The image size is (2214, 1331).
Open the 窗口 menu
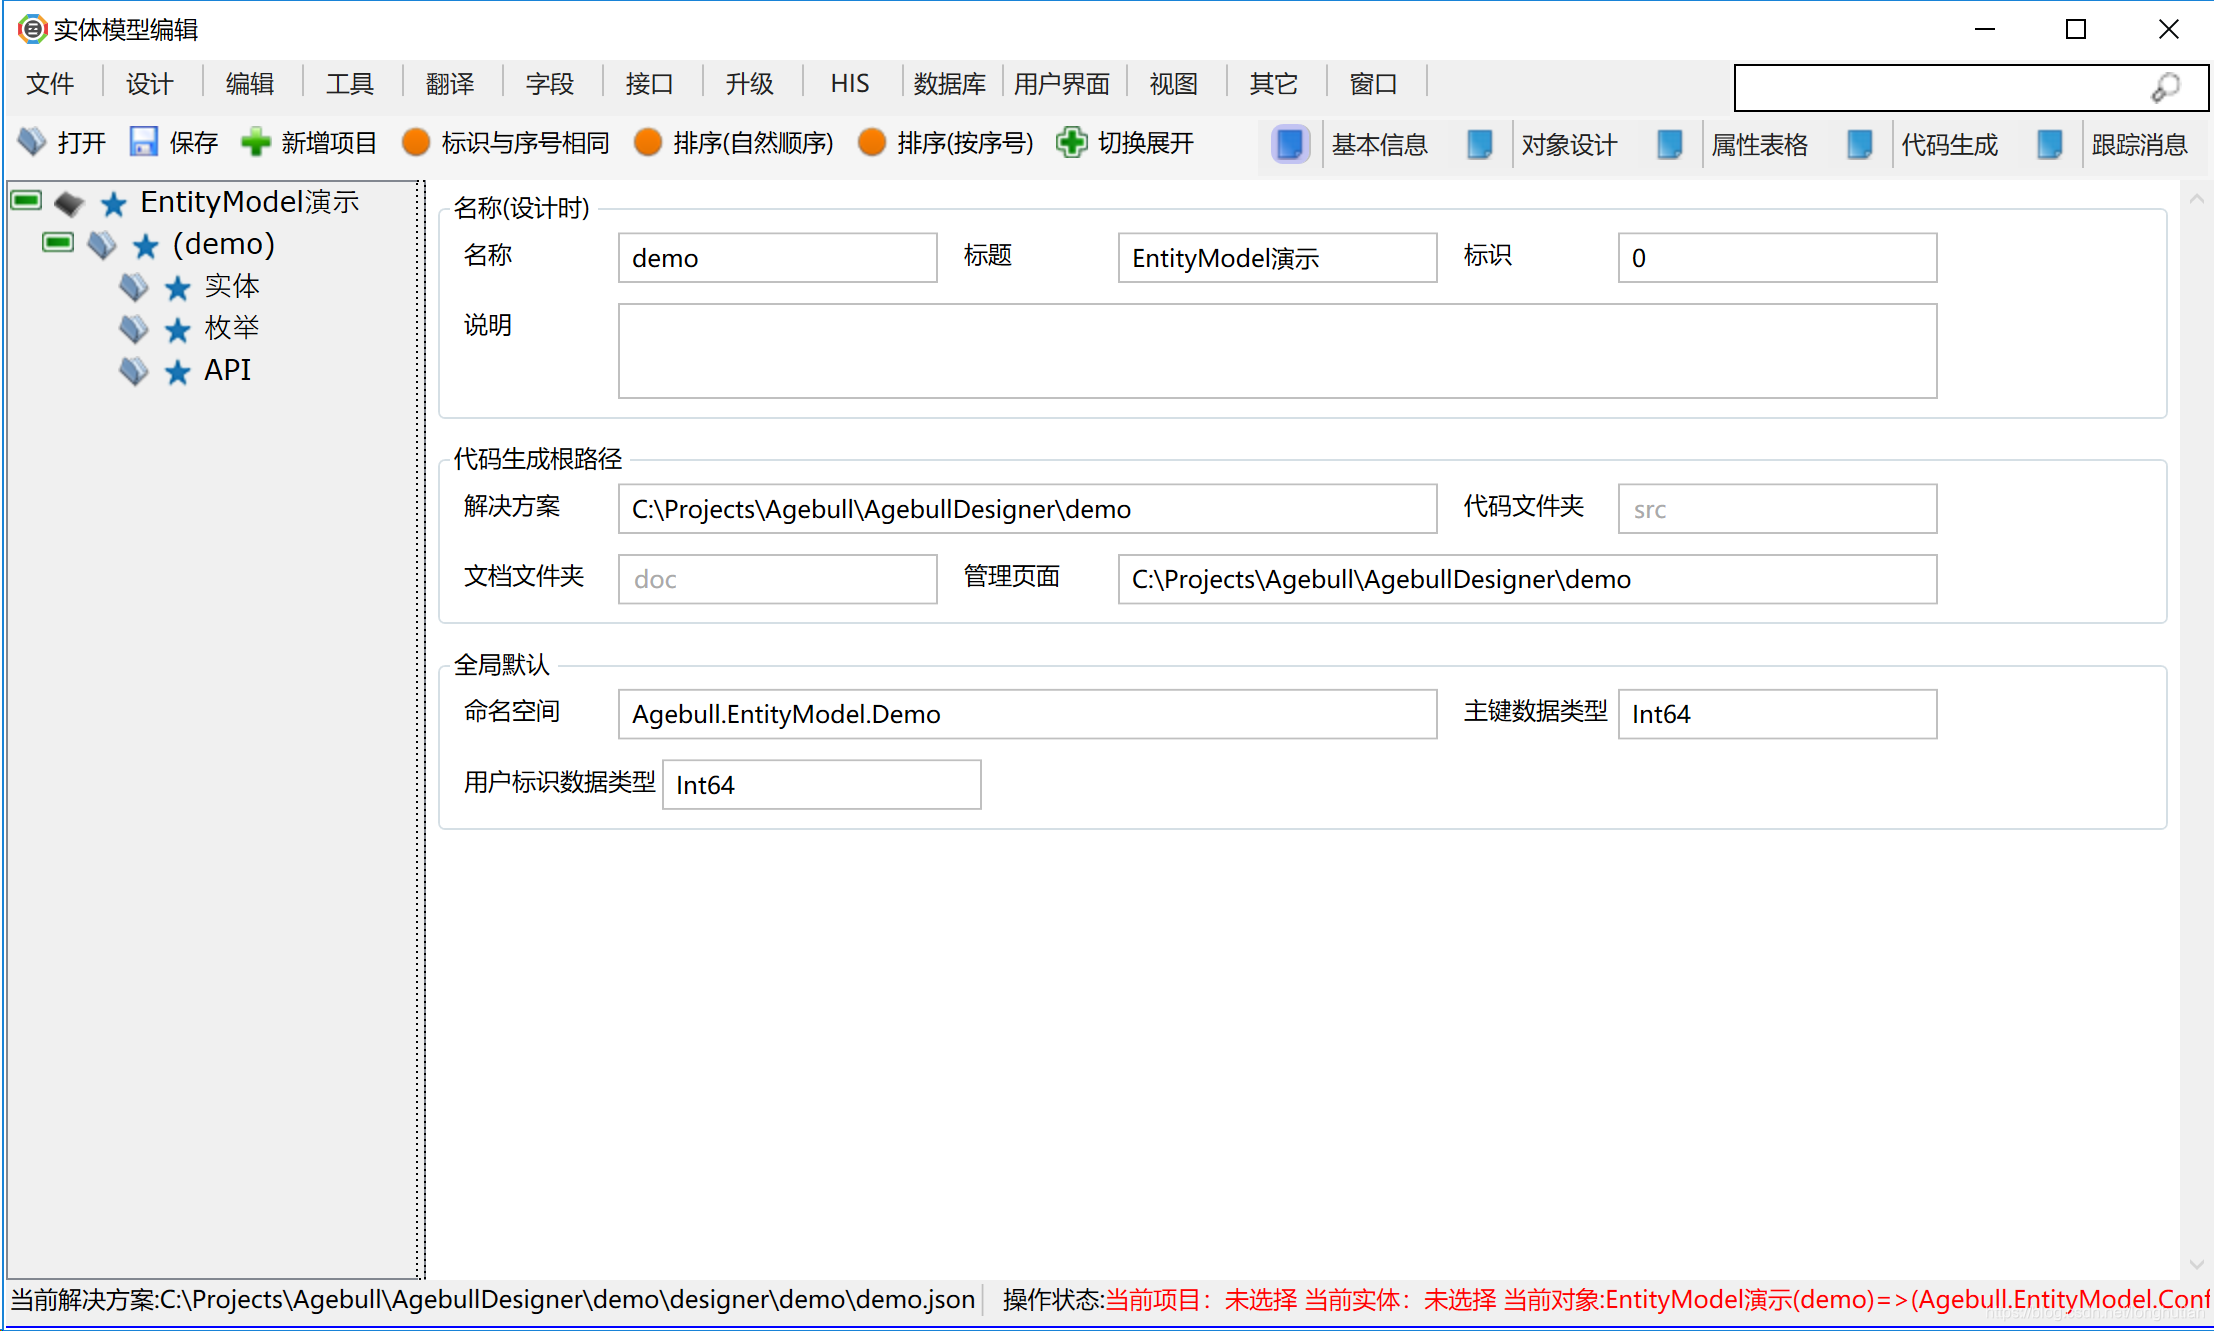click(x=1374, y=84)
